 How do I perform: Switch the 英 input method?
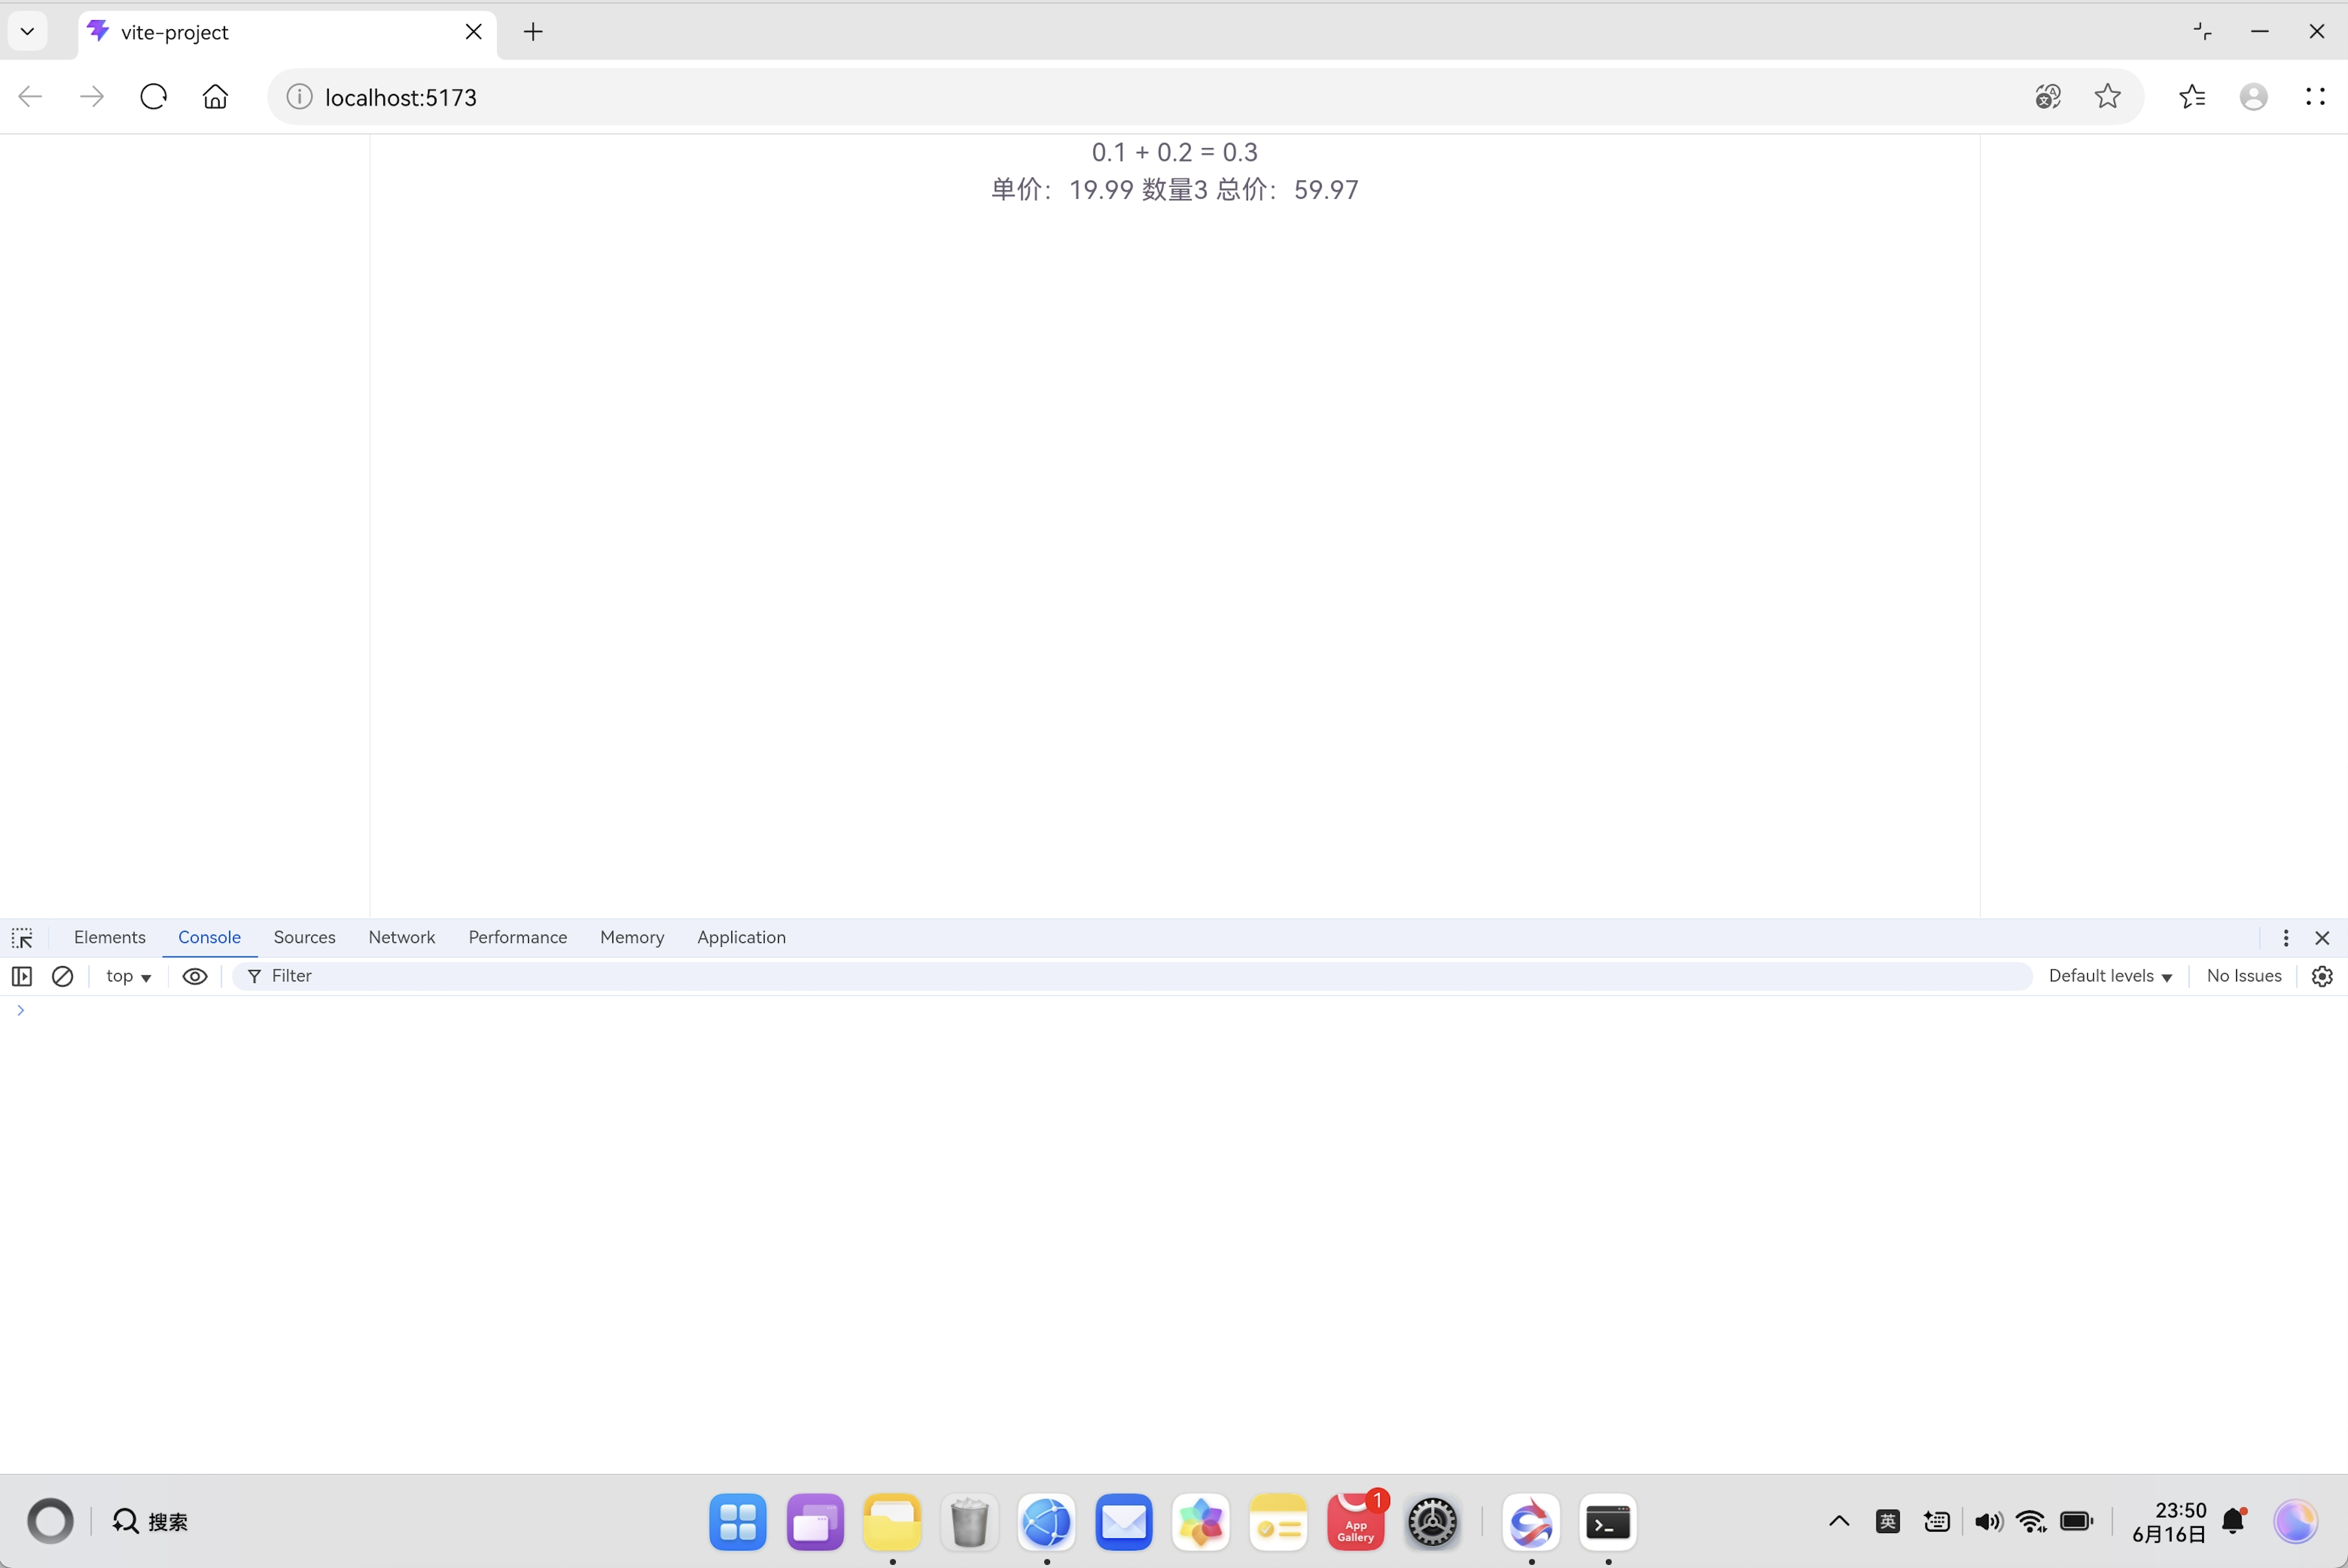(x=1888, y=1521)
